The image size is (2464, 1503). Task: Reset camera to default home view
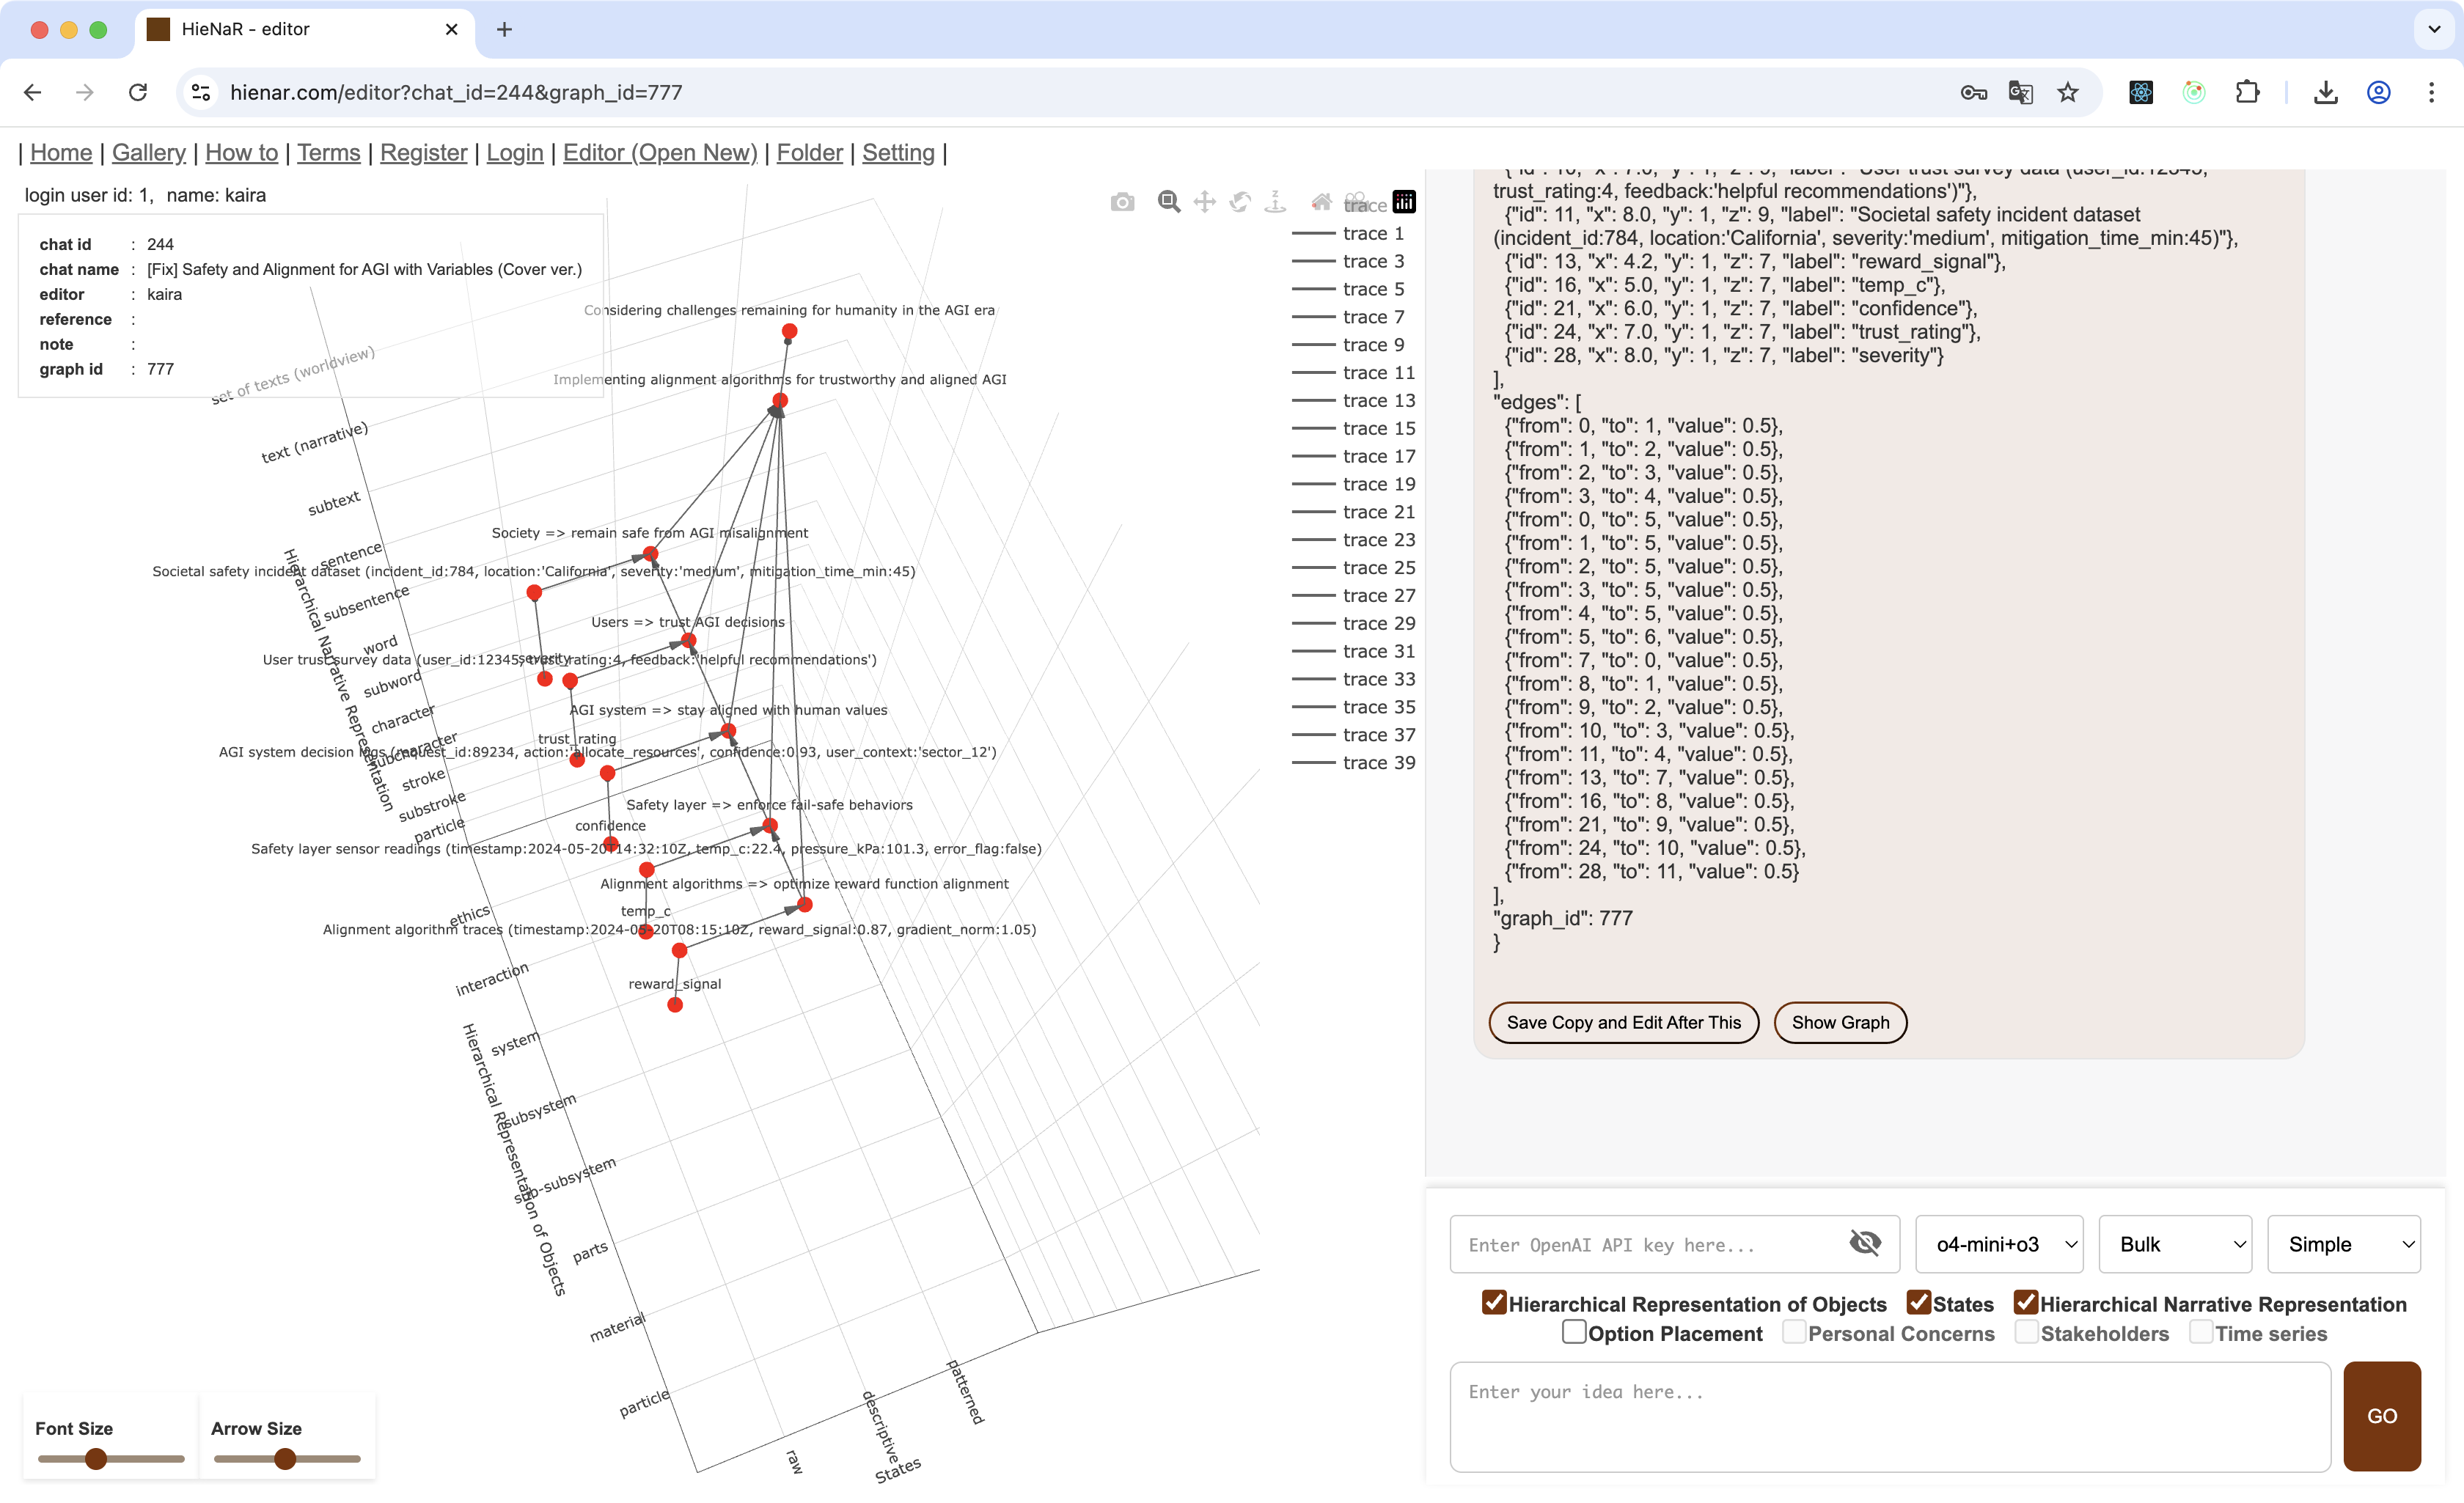1321,202
